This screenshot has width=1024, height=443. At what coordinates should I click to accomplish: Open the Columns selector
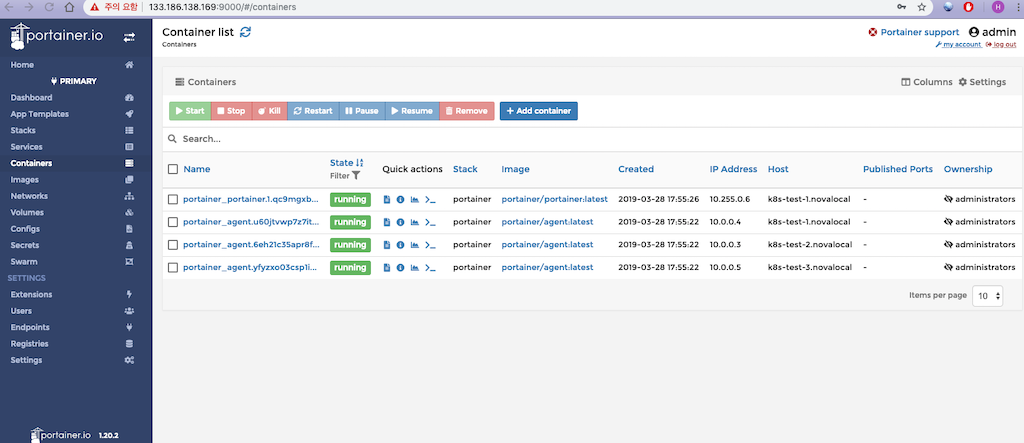tap(927, 82)
